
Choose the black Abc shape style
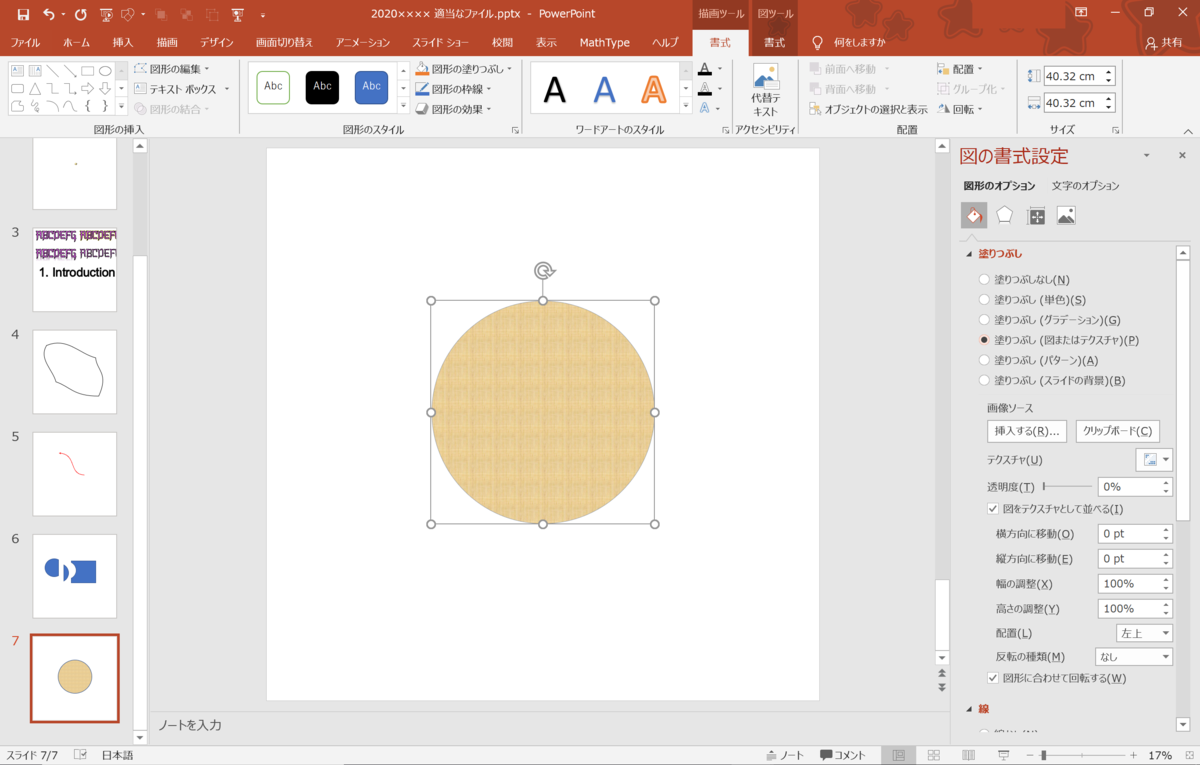(x=322, y=87)
